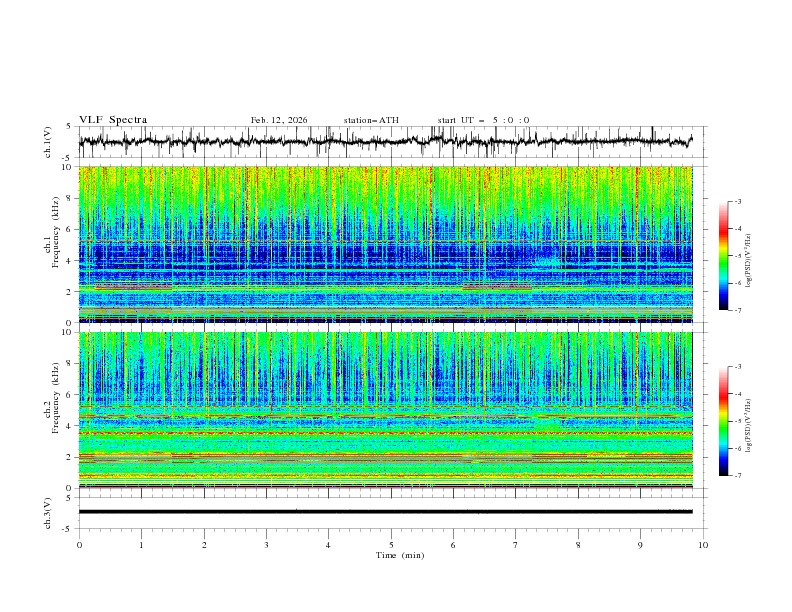Click the ch.1(V) waveform trace
Screen dimensions: 792x612
click(385, 141)
